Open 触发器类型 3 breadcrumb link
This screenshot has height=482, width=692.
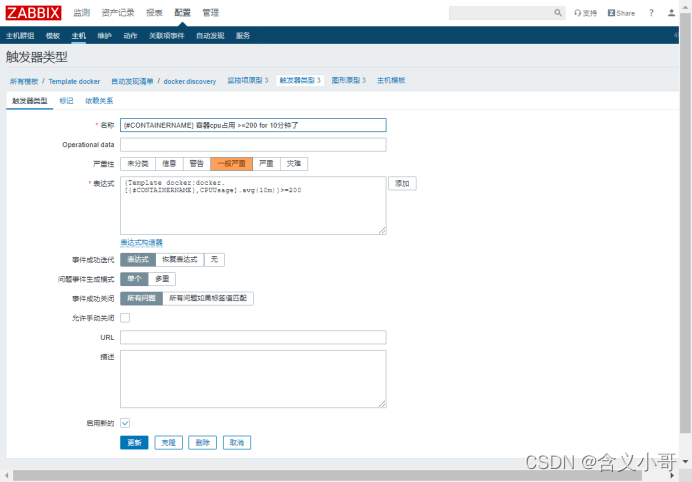300,80
